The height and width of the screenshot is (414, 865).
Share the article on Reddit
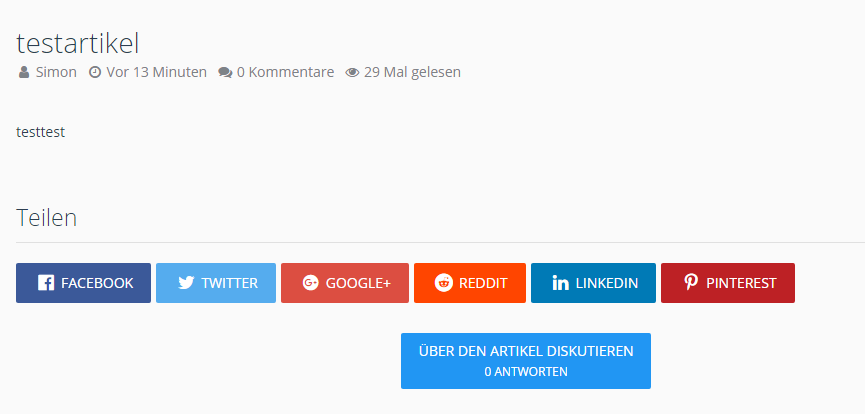(x=470, y=283)
